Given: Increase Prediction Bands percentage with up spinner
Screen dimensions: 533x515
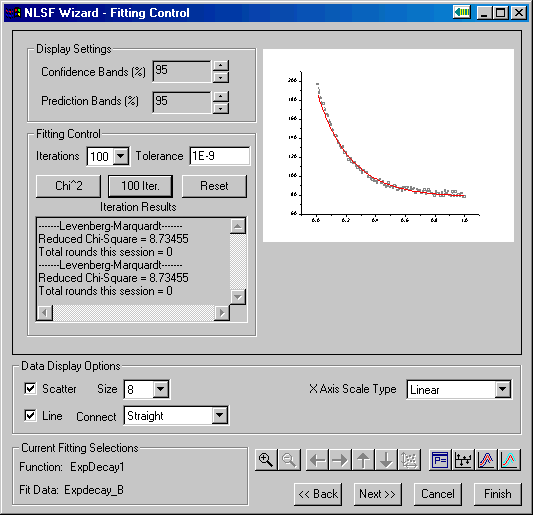Looking at the screenshot, I should click(x=221, y=96).
